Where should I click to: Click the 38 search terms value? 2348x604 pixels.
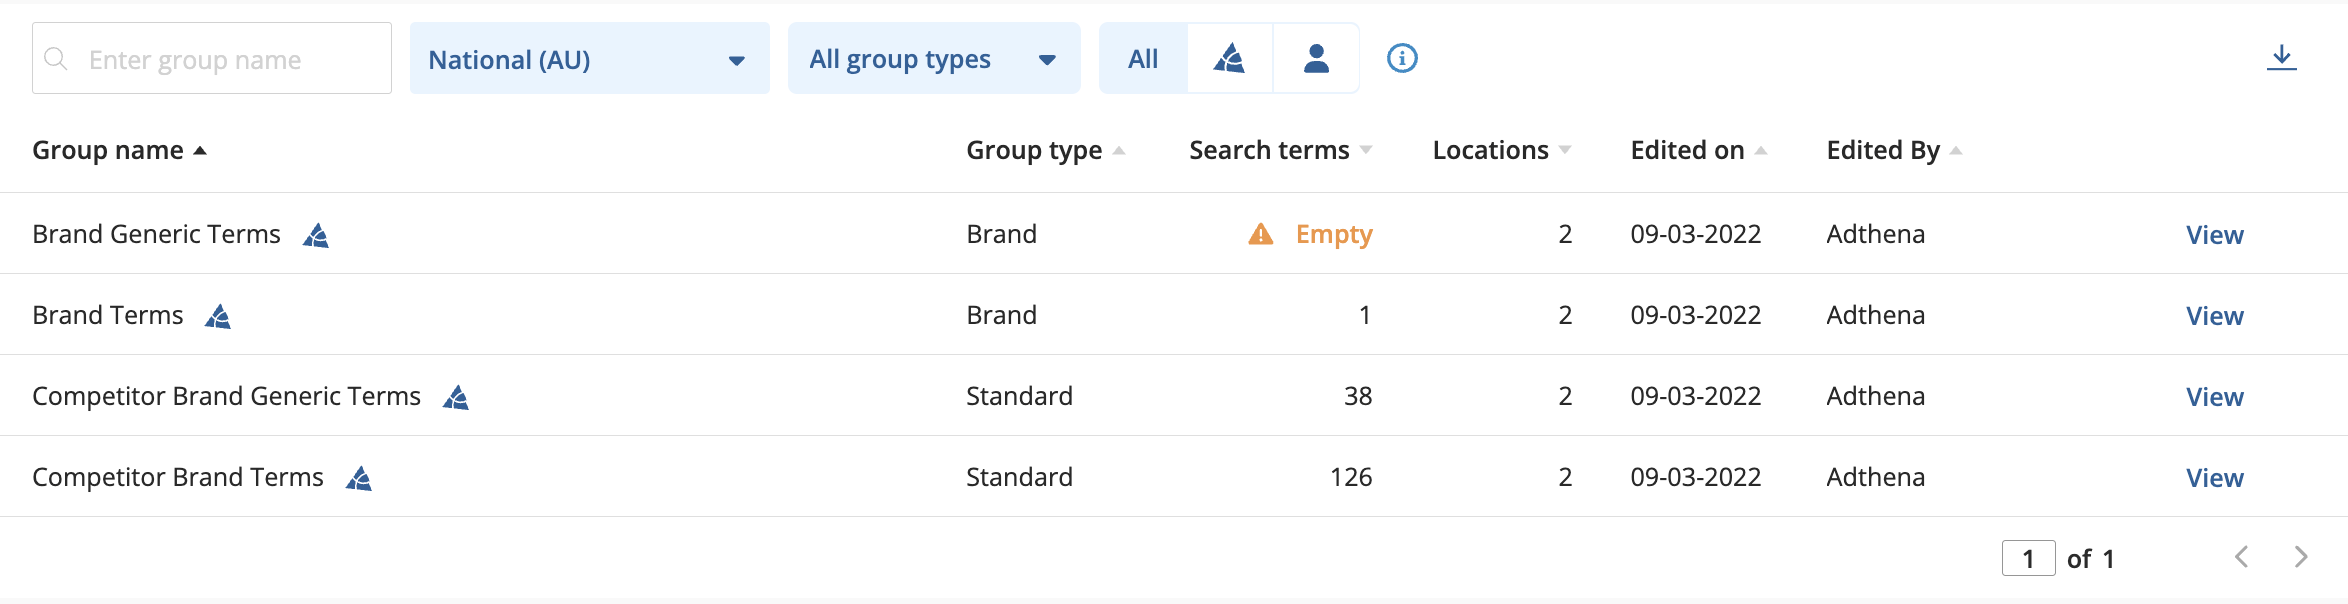point(1358,396)
